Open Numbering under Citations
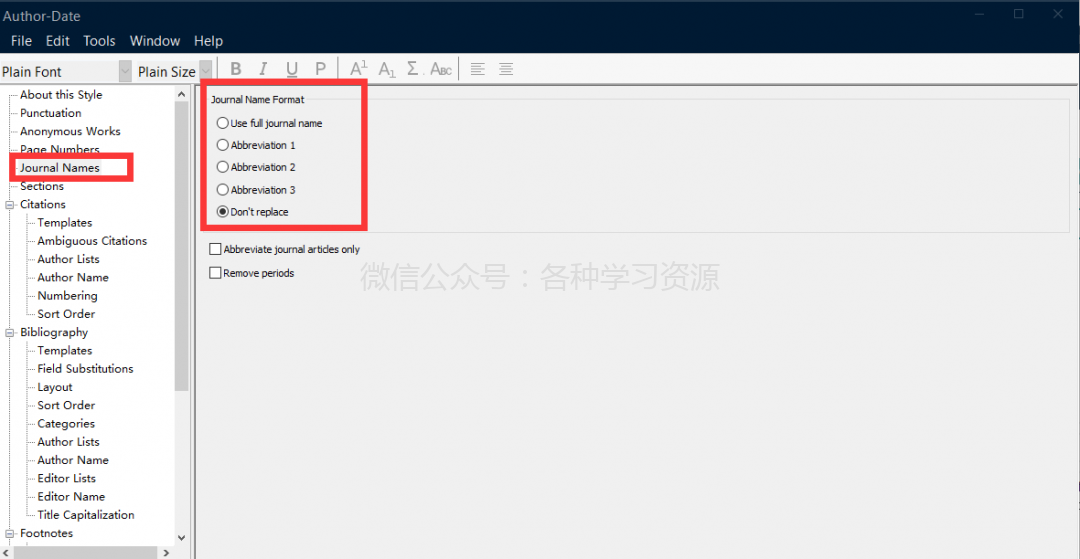 pyautogui.click(x=68, y=296)
